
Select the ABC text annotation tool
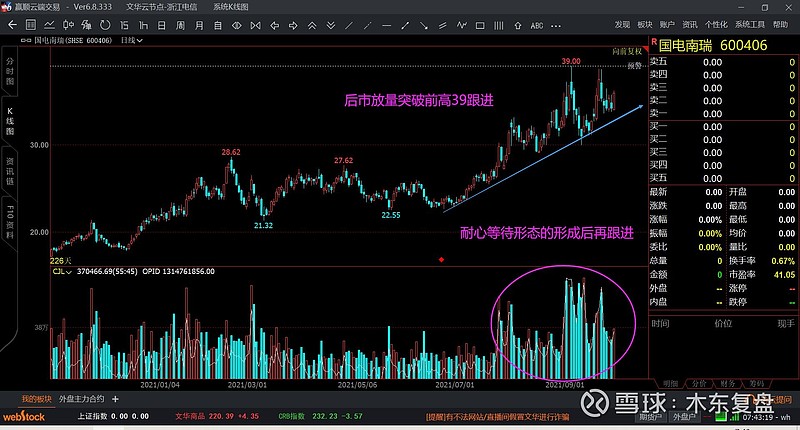tap(537, 26)
